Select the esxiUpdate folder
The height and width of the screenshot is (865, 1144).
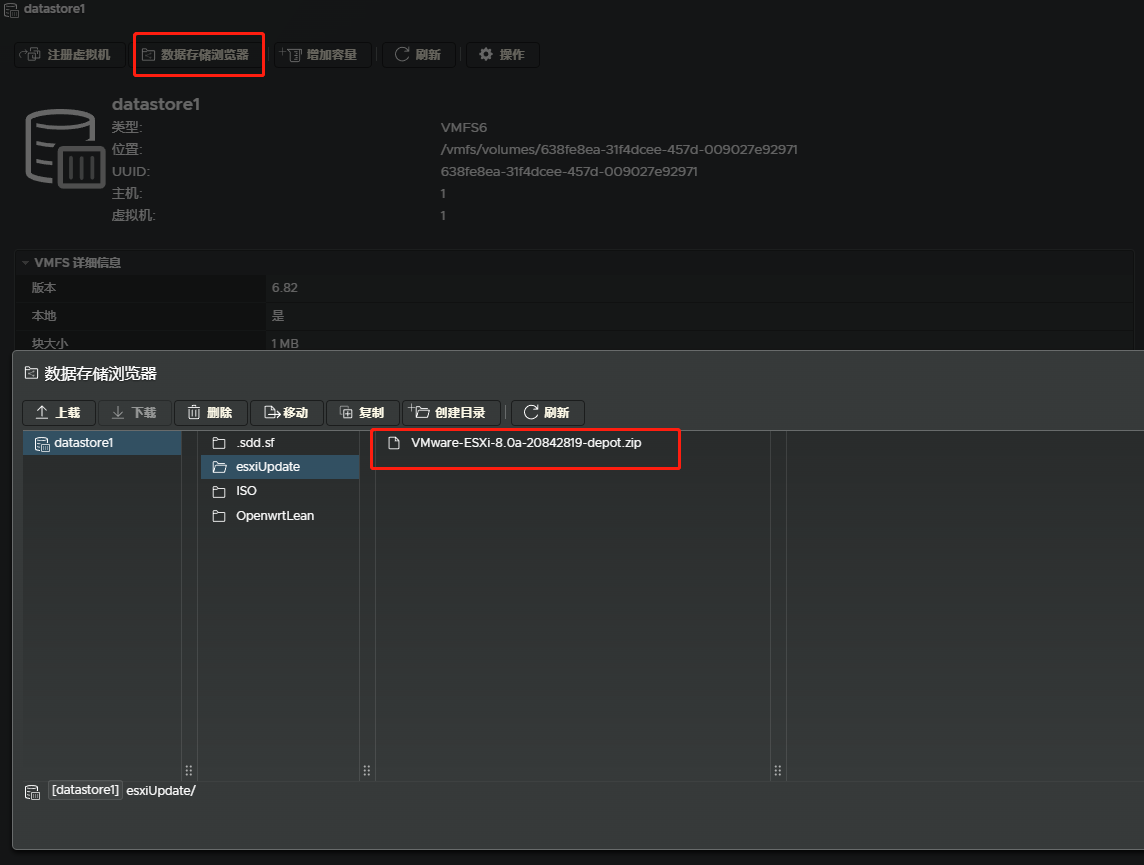coord(267,467)
